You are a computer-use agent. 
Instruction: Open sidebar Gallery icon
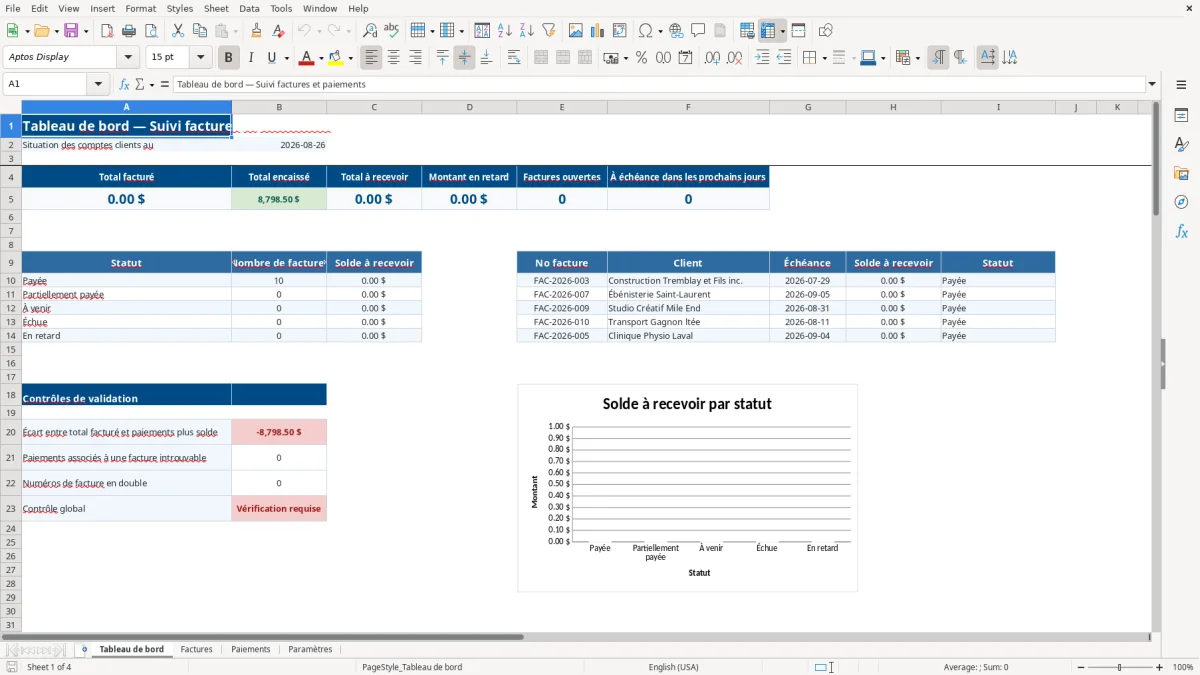coord(1181,173)
